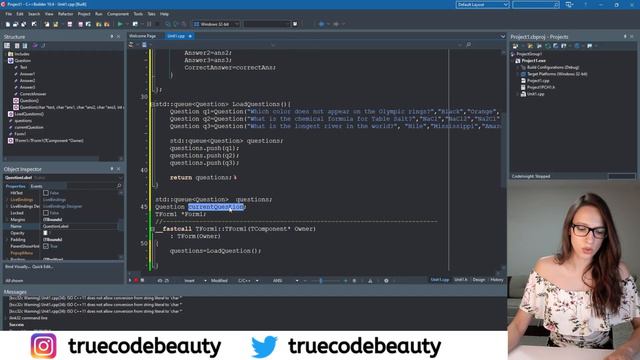Close the Structure panel
This screenshot has width=640, height=360.
[119, 37]
